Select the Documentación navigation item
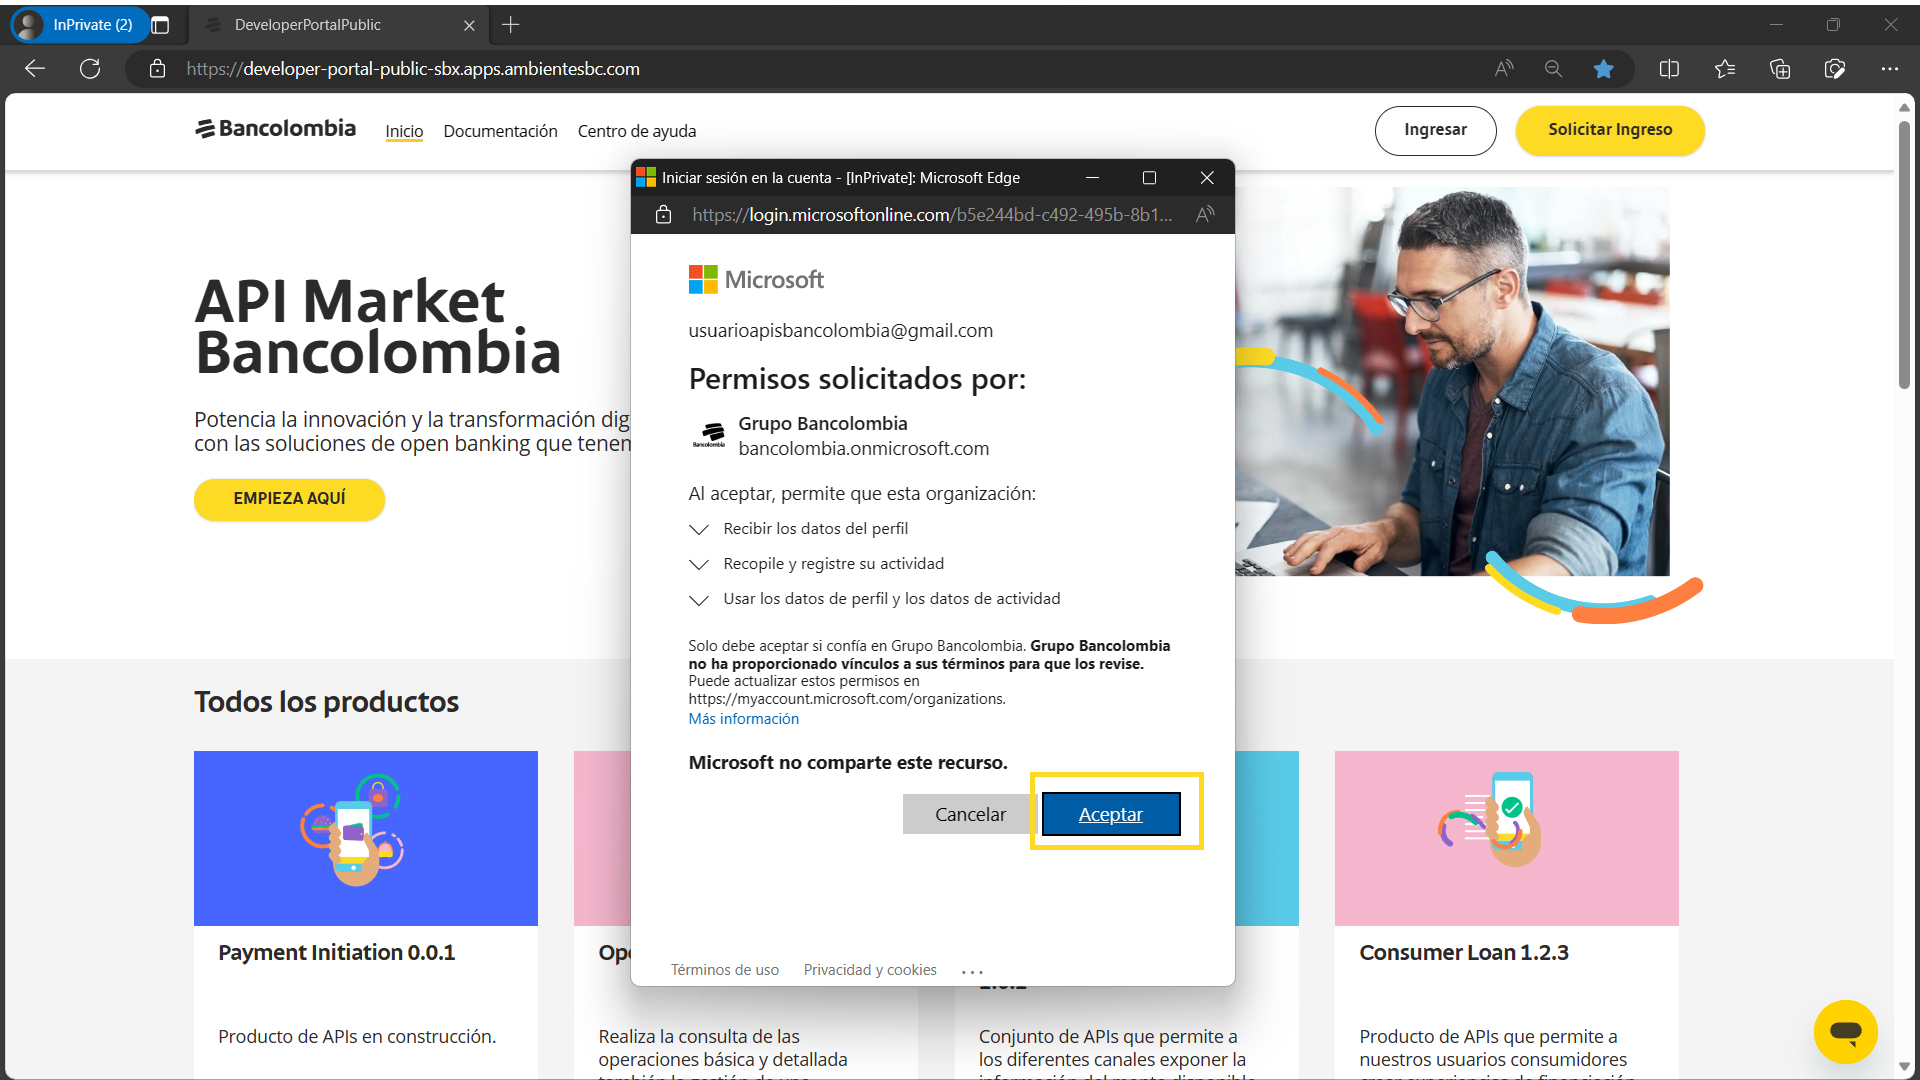Image resolution: width=1920 pixels, height=1080 pixels. [500, 131]
